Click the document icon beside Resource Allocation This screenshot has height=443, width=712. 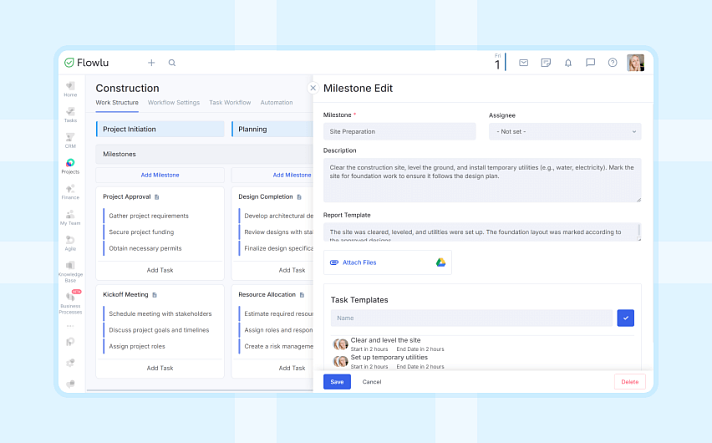pyautogui.click(x=302, y=295)
